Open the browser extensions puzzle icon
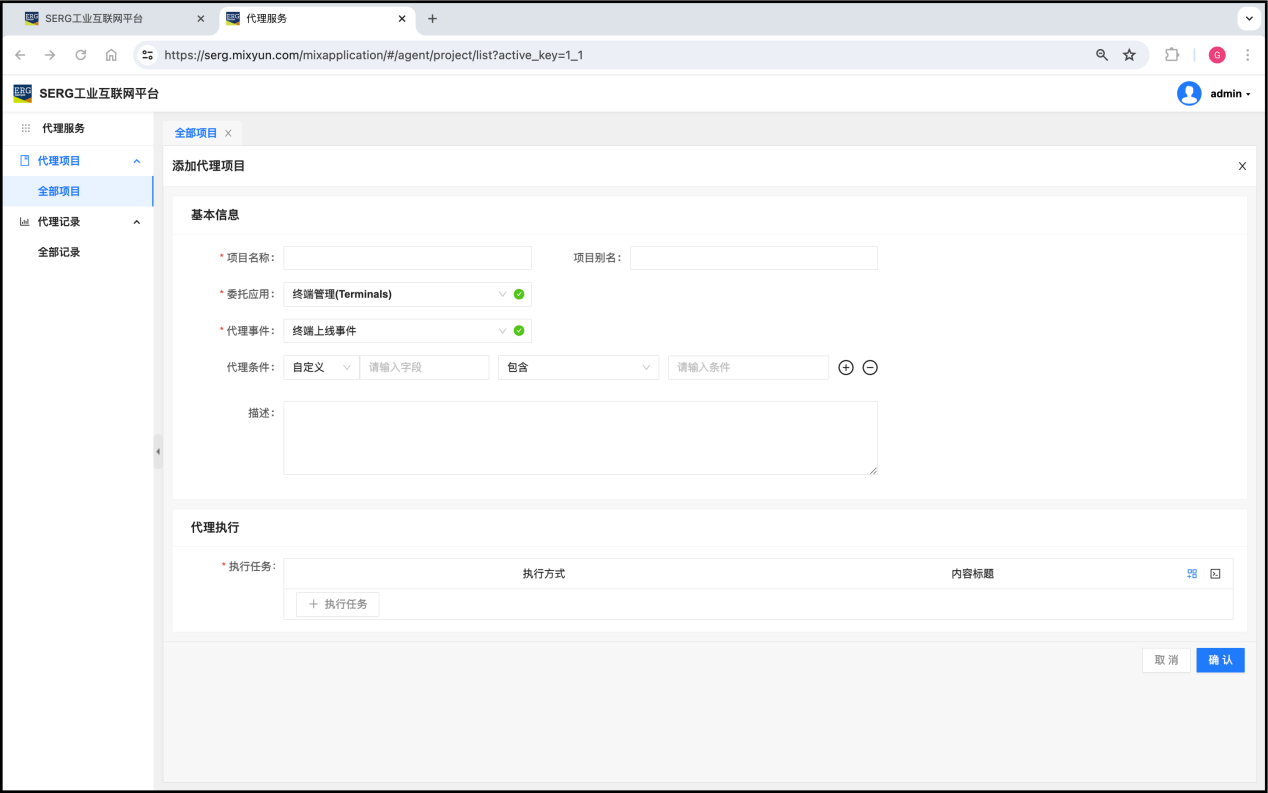 click(1172, 55)
